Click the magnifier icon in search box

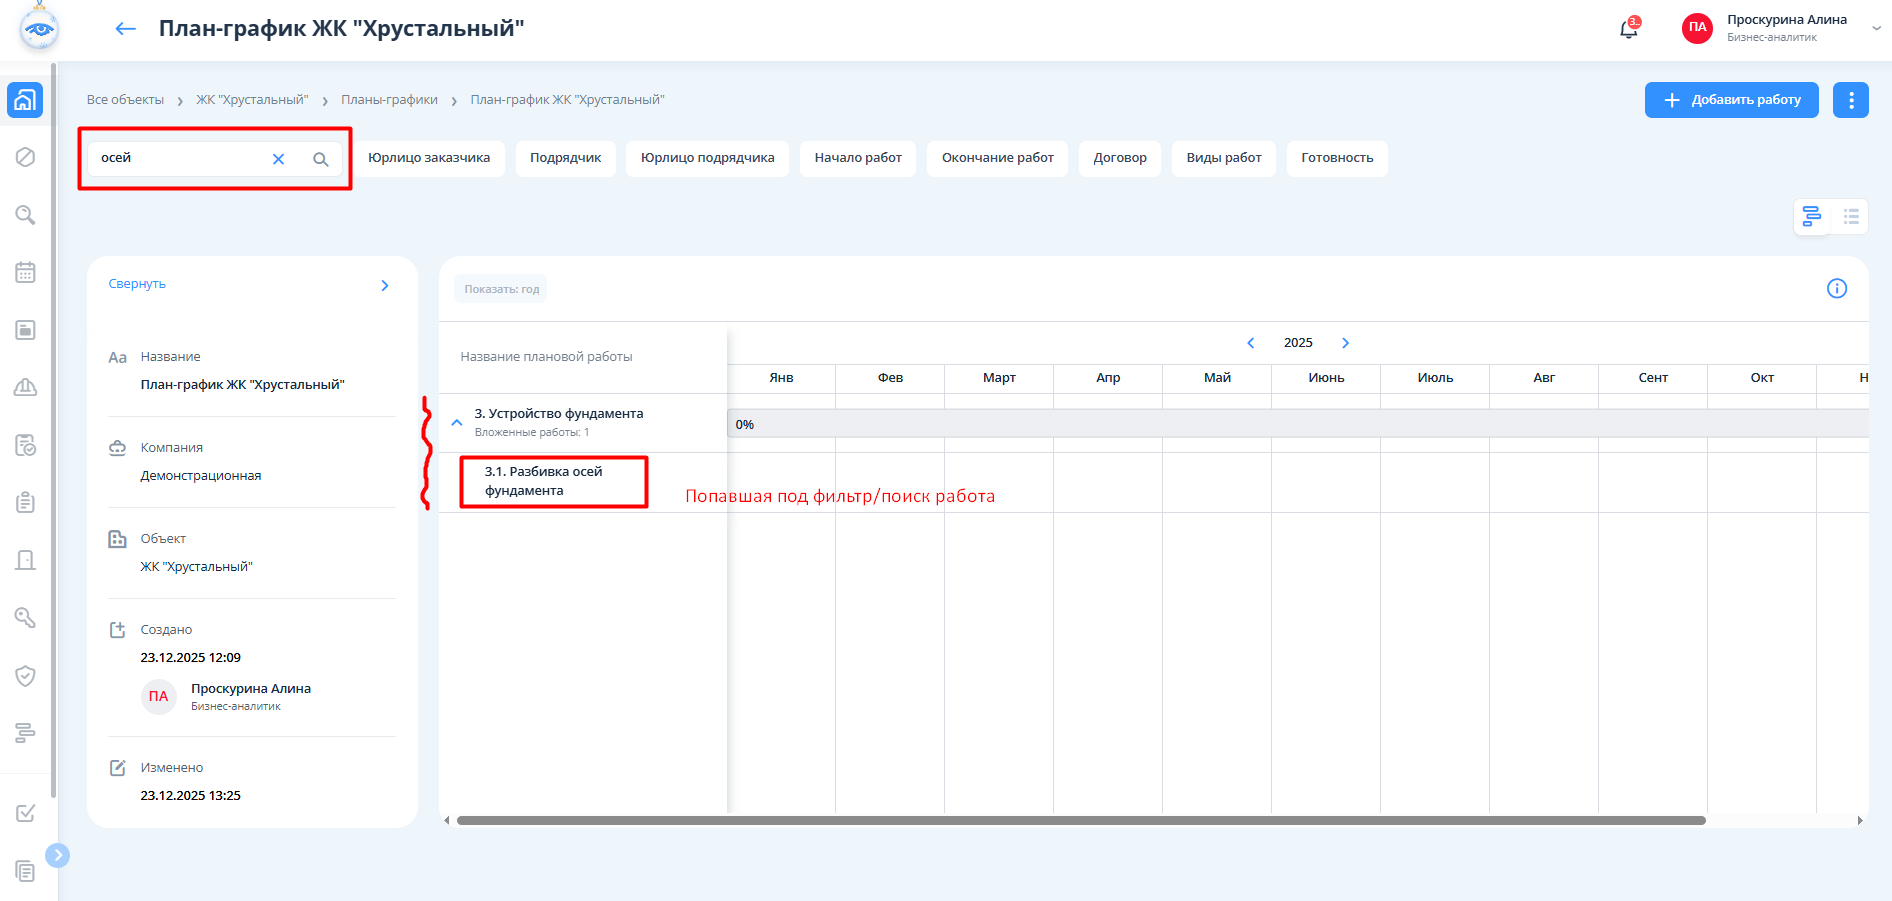321,159
